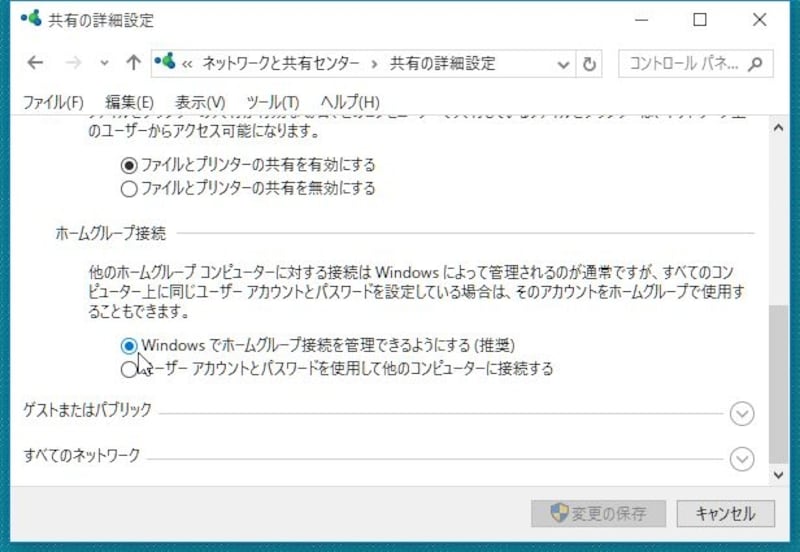800x552 pixels.
Task: Minimize the 共有の詳細設定 window
Action: tap(641, 20)
